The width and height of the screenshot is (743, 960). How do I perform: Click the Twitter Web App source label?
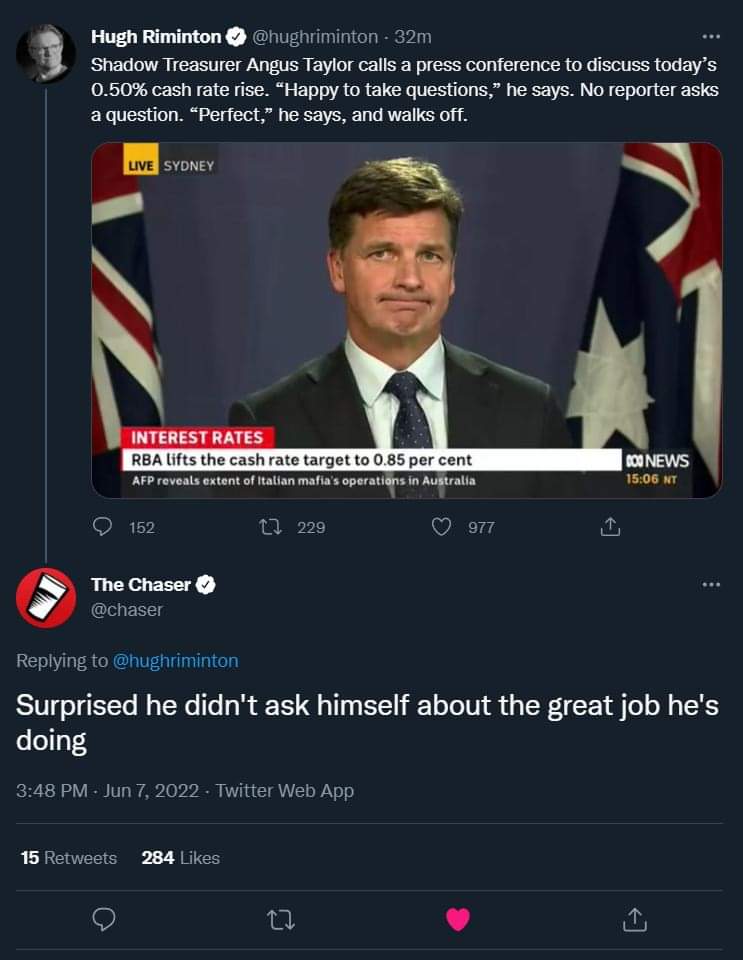tap(285, 790)
